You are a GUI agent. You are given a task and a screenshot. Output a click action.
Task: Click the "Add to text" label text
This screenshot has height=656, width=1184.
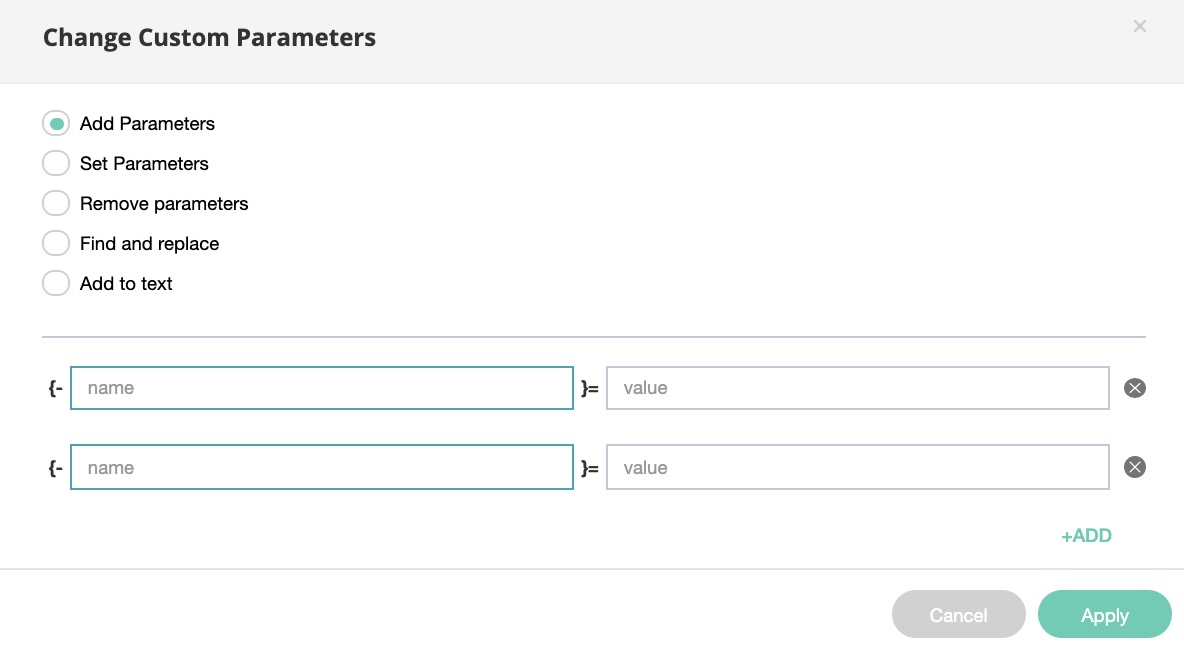point(126,284)
